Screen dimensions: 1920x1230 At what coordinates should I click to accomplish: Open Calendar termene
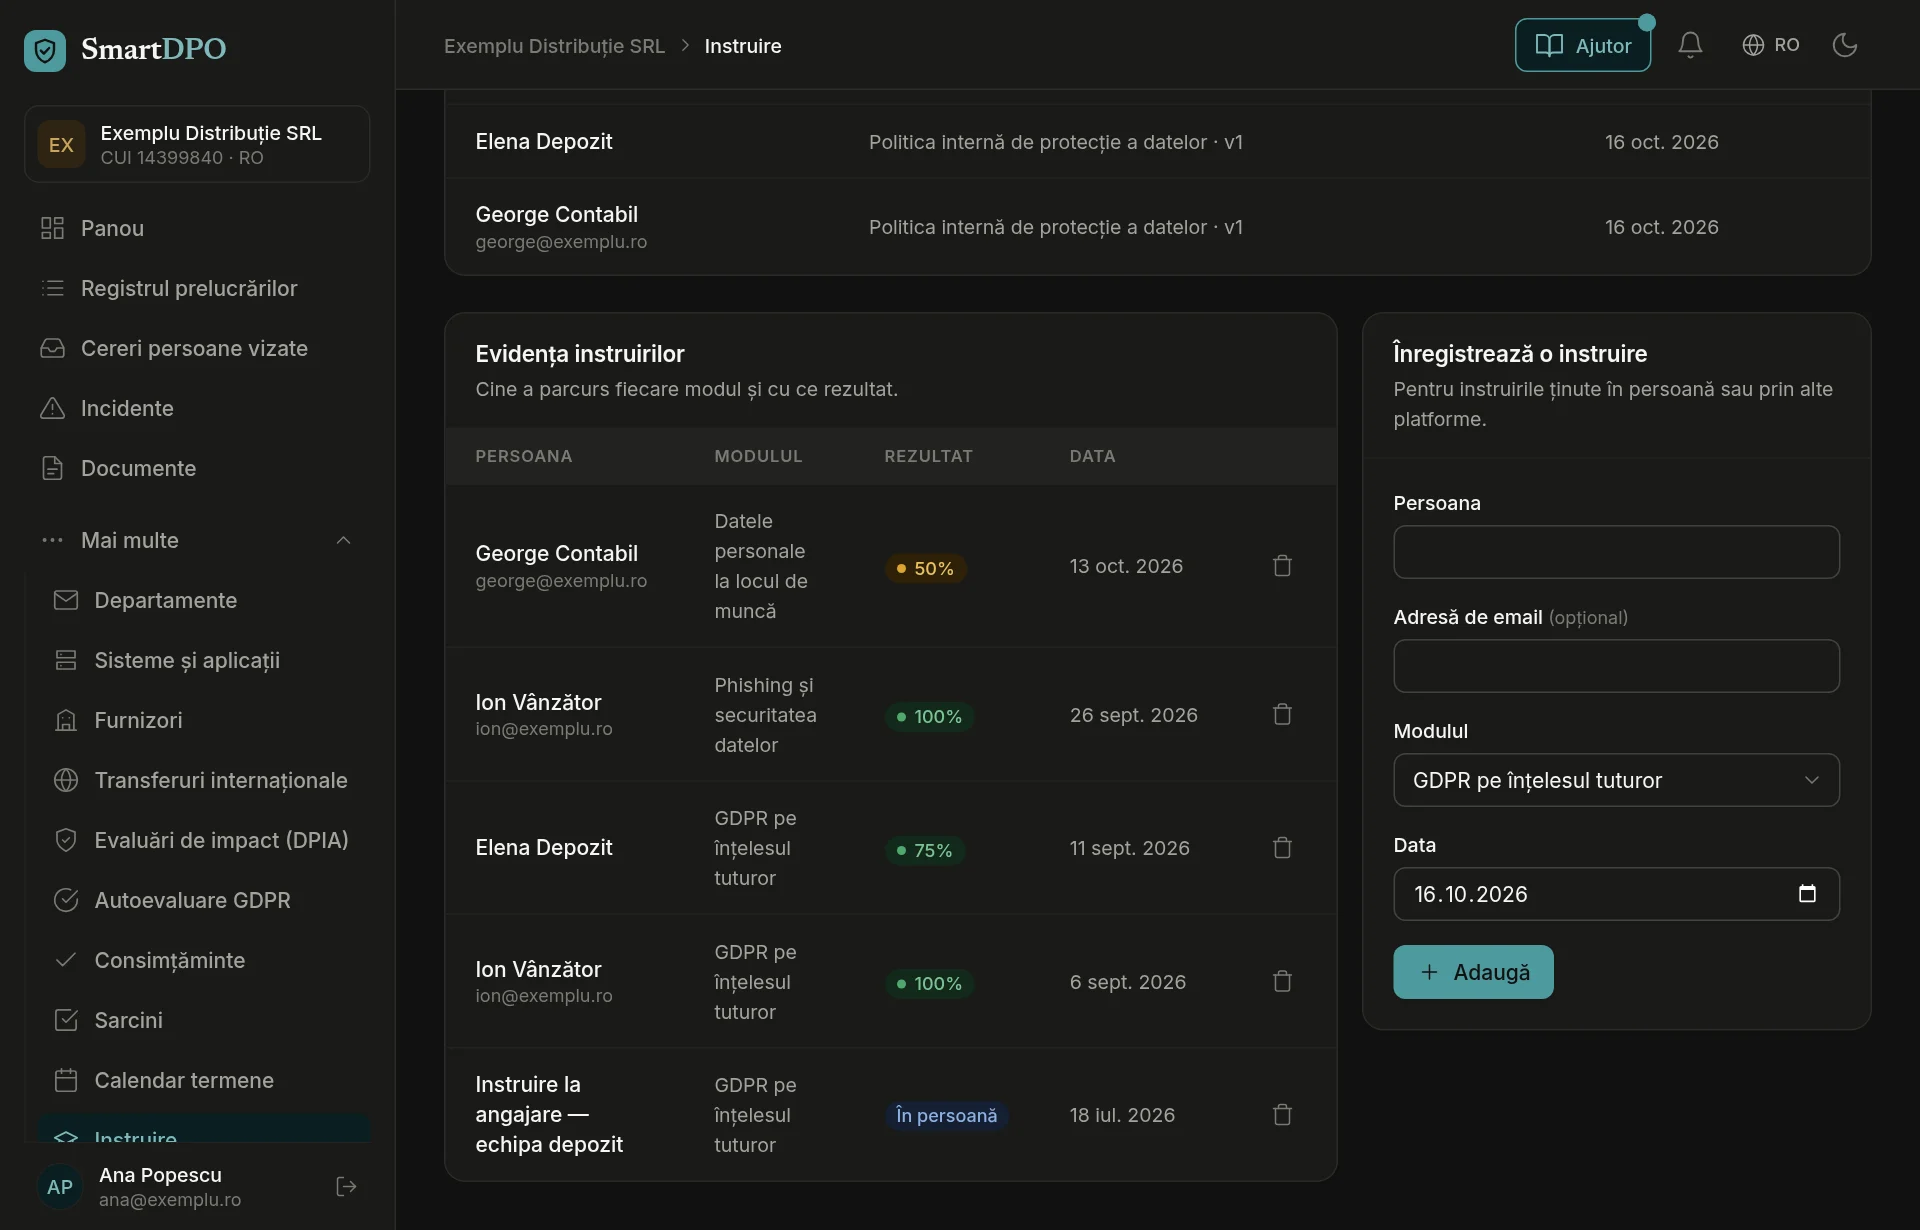[204, 1080]
